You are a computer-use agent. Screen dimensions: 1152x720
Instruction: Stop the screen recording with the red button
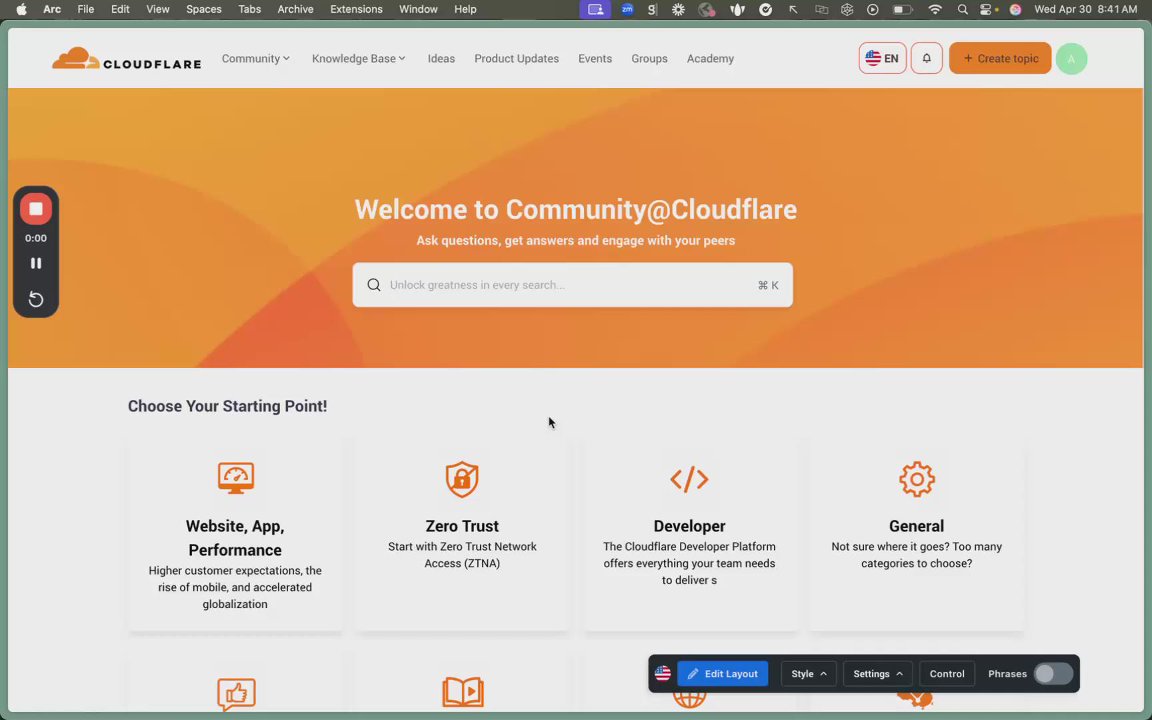click(x=35, y=209)
